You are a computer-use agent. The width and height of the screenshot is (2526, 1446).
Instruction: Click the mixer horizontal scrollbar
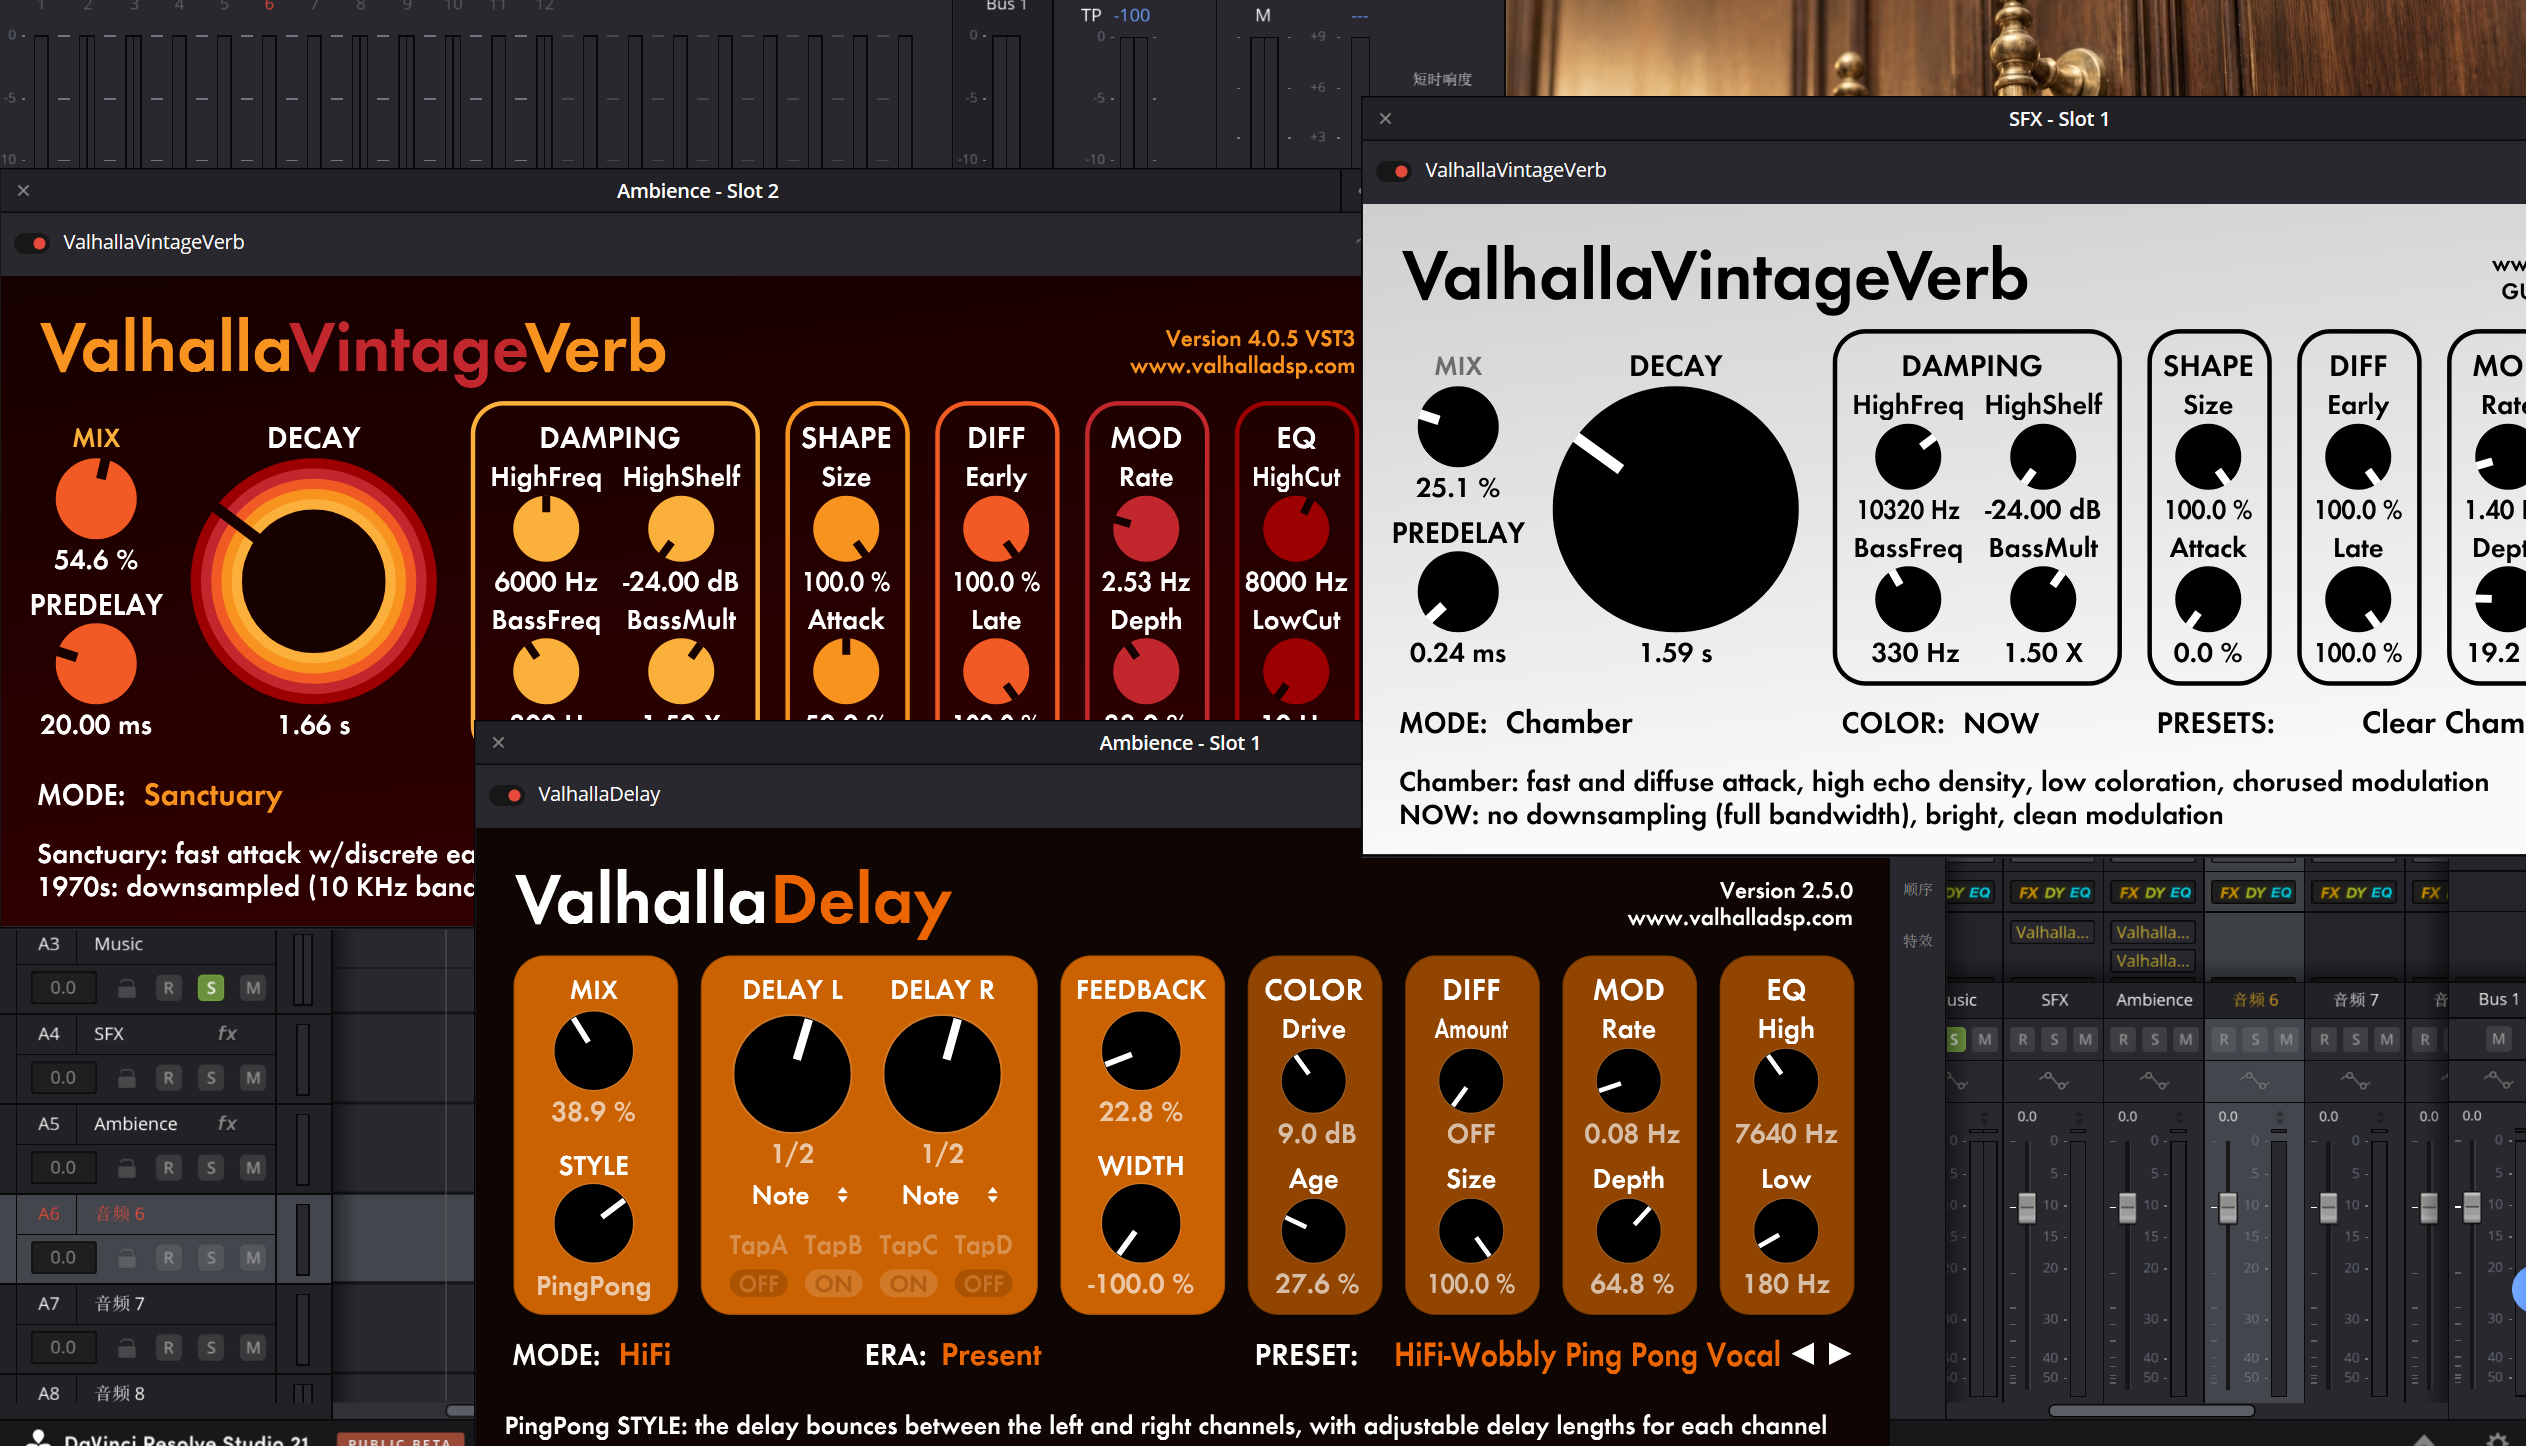pyautogui.click(x=2151, y=1411)
